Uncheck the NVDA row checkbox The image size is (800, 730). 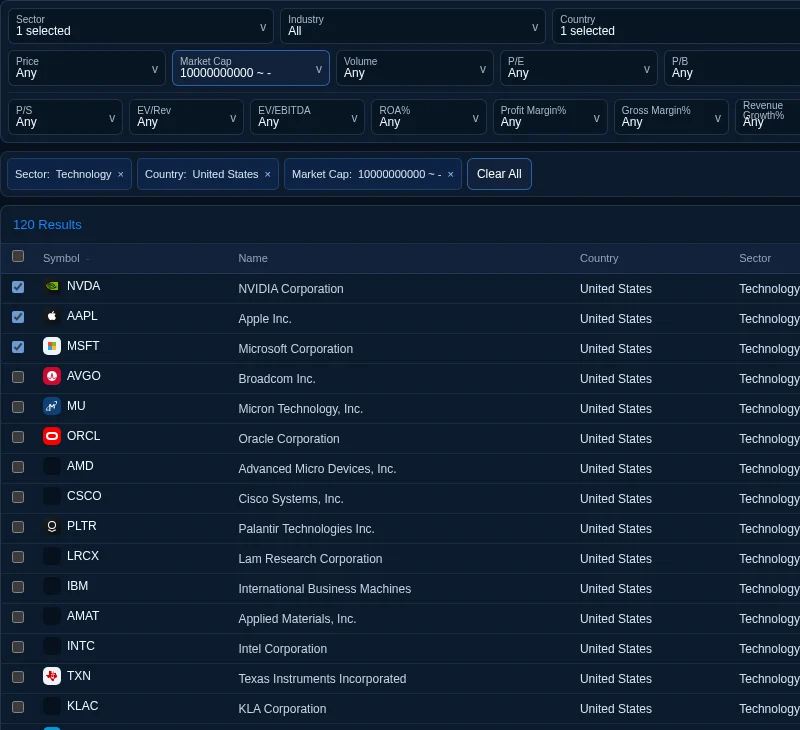tap(18, 287)
